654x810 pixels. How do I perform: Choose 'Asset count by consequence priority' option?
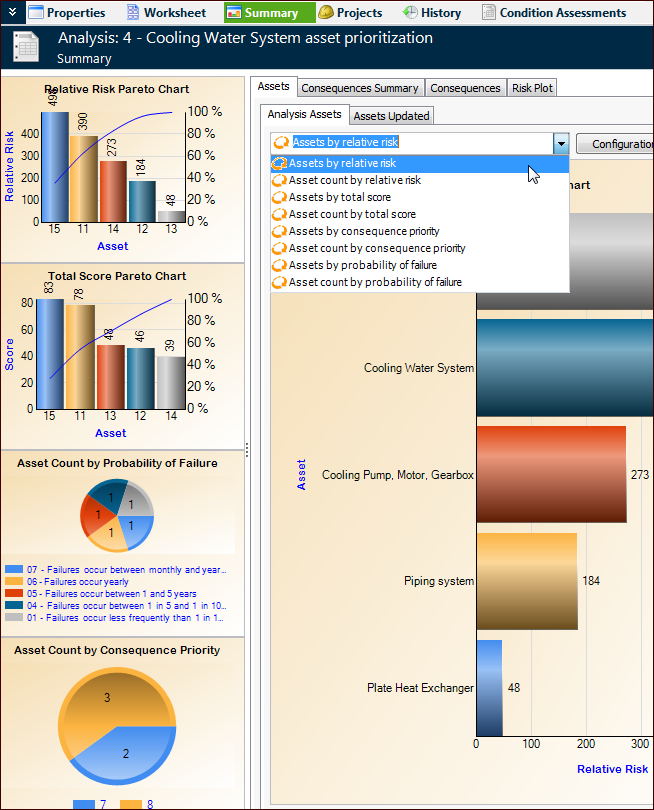tap(420, 248)
